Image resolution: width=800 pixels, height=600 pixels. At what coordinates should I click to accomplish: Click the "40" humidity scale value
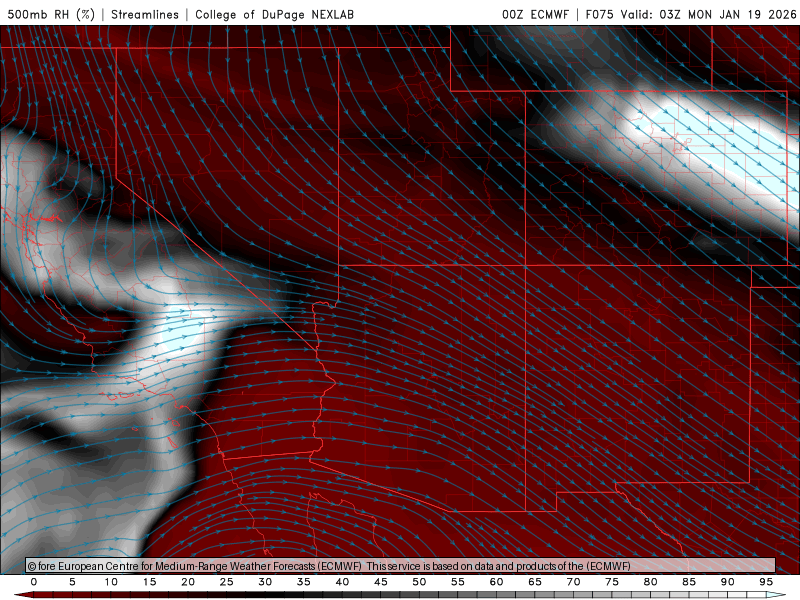point(342,582)
